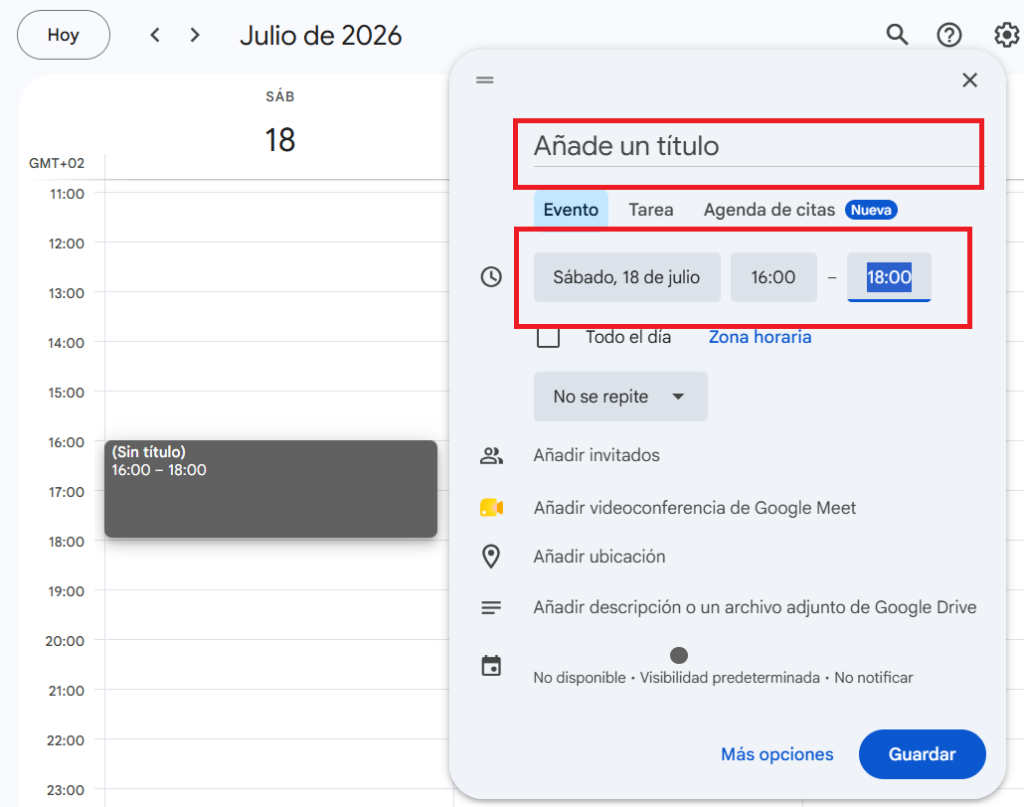Click the description lines icon
Screen dimensions: 1024x807
coord(491,607)
